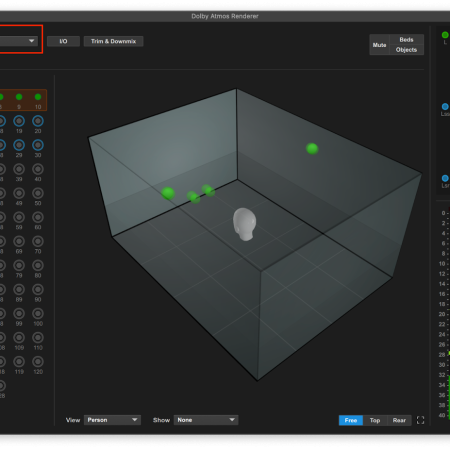
Task: Click the 20 mark on meter scale
Action: click(x=442, y=314)
